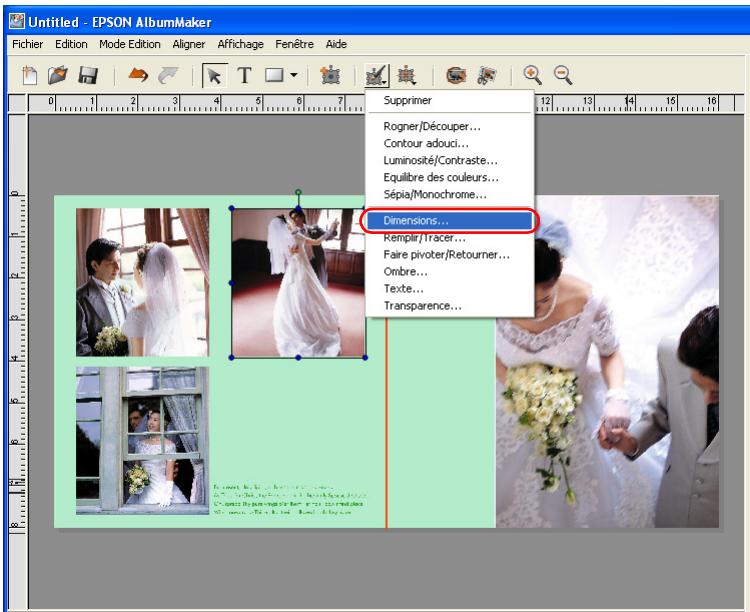Select Contour adouci… menu entry
This screenshot has height=612, width=750.
point(450,144)
